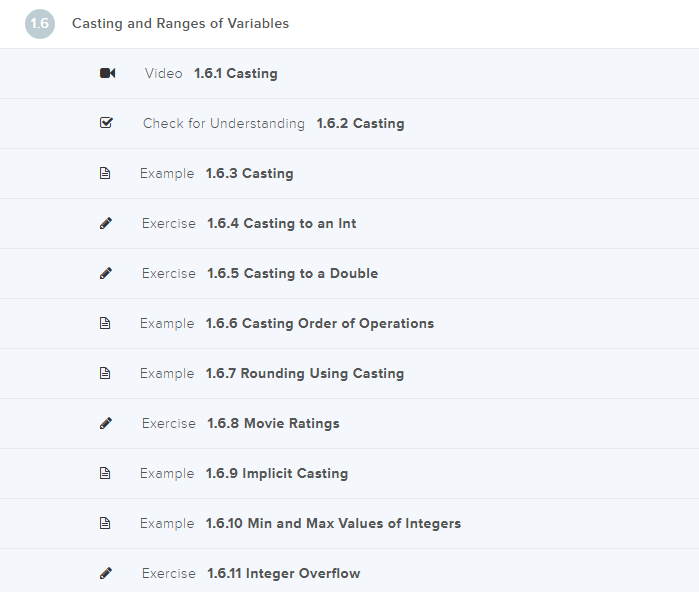Click the document icon beside 1.6.3 Casting
The width and height of the screenshot is (699, 592).
106,173
